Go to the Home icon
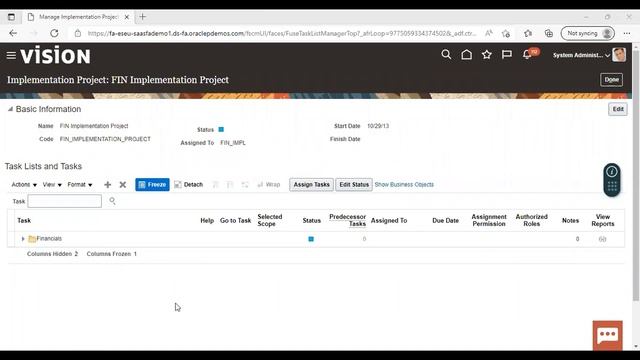The image size is (640, 360). (467, 55)
